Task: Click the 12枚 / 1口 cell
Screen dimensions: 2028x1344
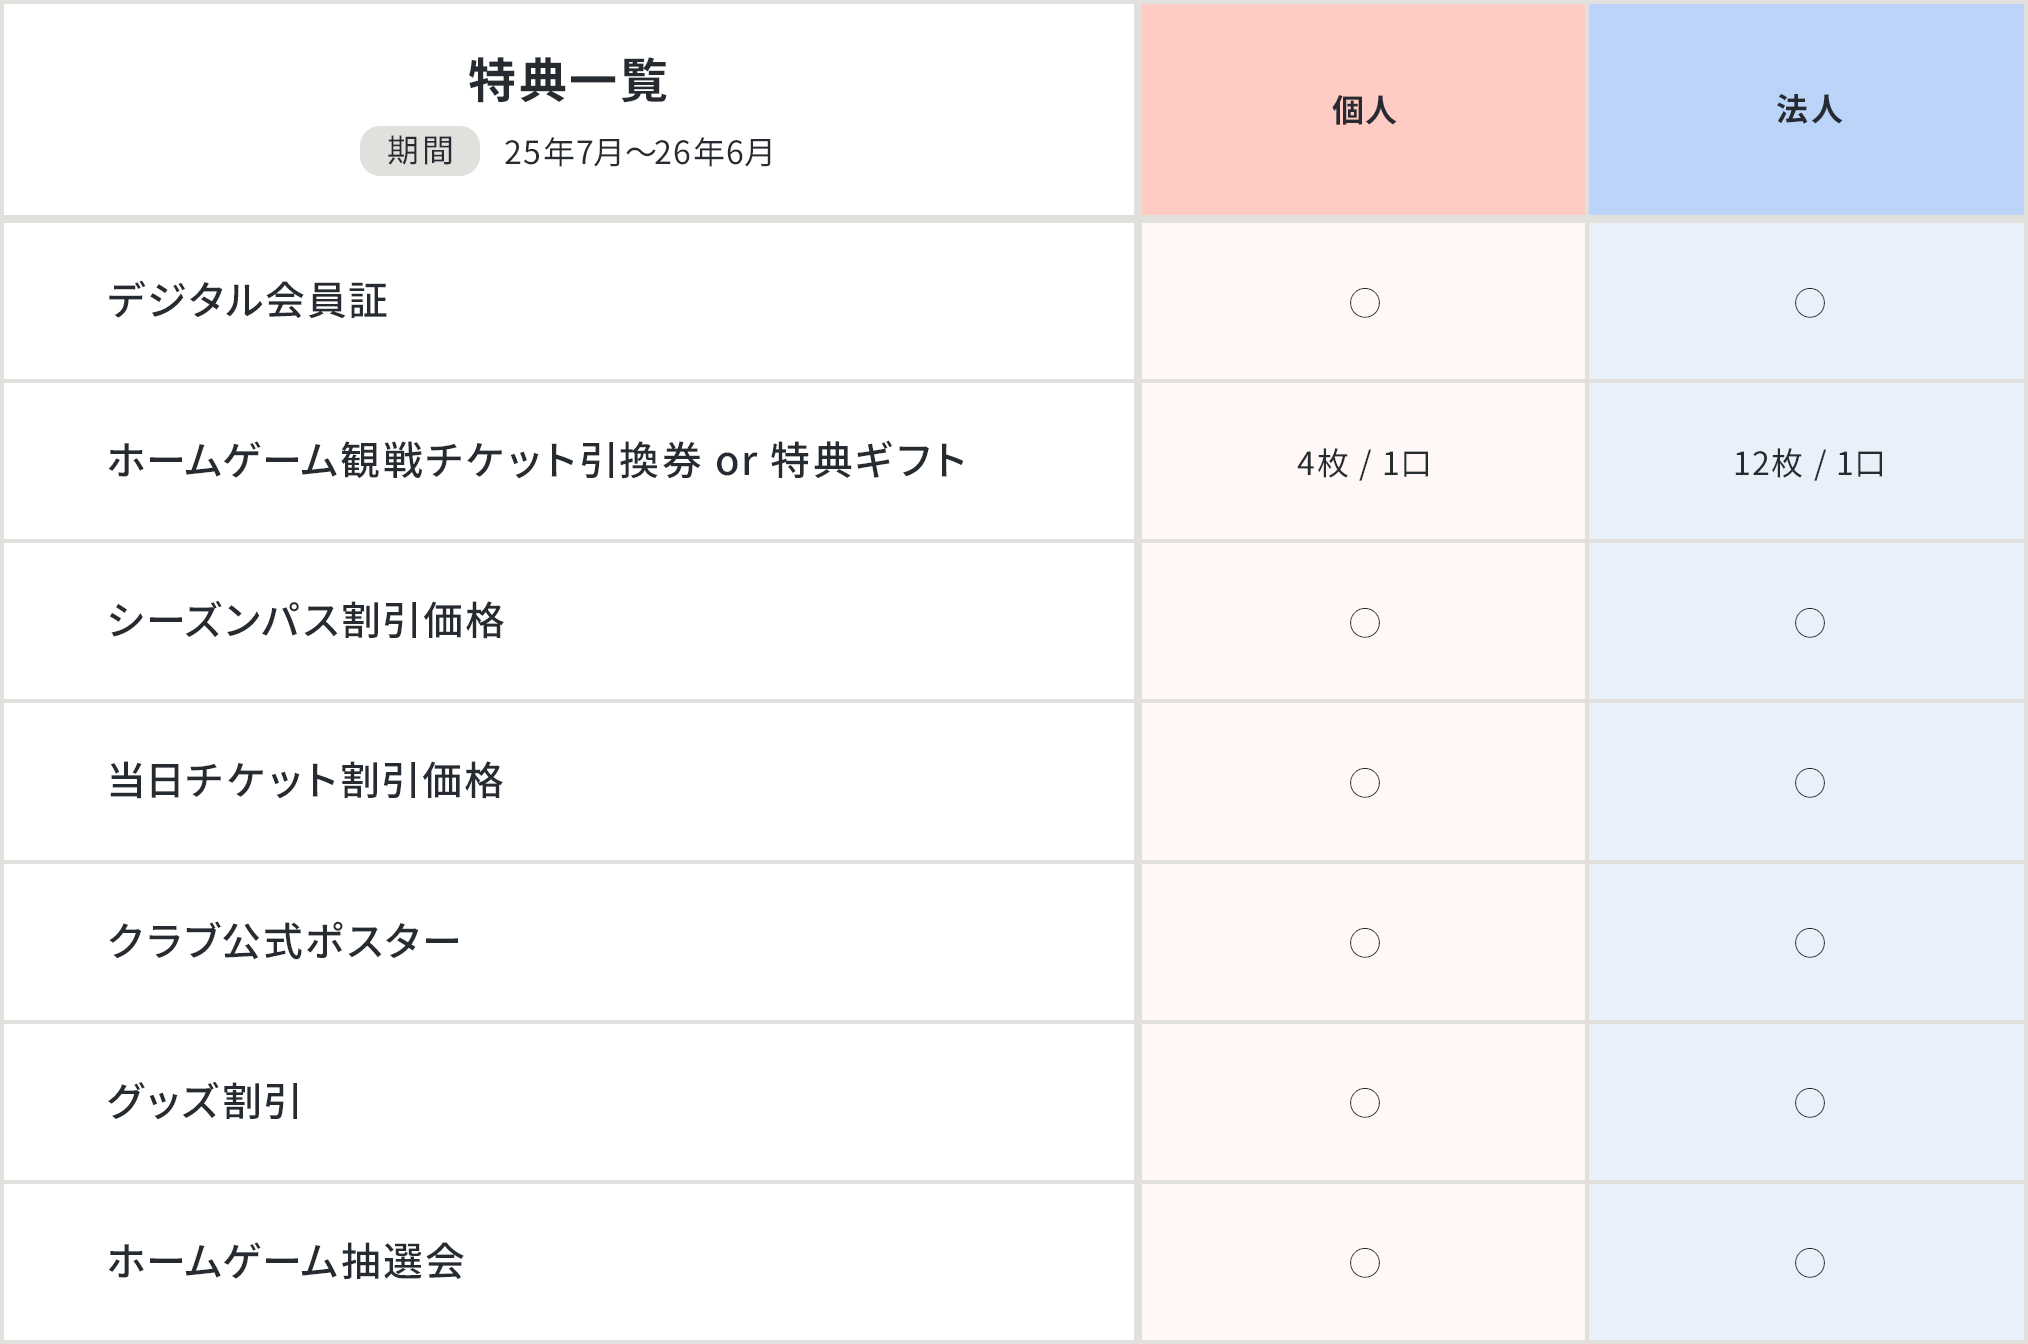Action: tap(1808, 463)
